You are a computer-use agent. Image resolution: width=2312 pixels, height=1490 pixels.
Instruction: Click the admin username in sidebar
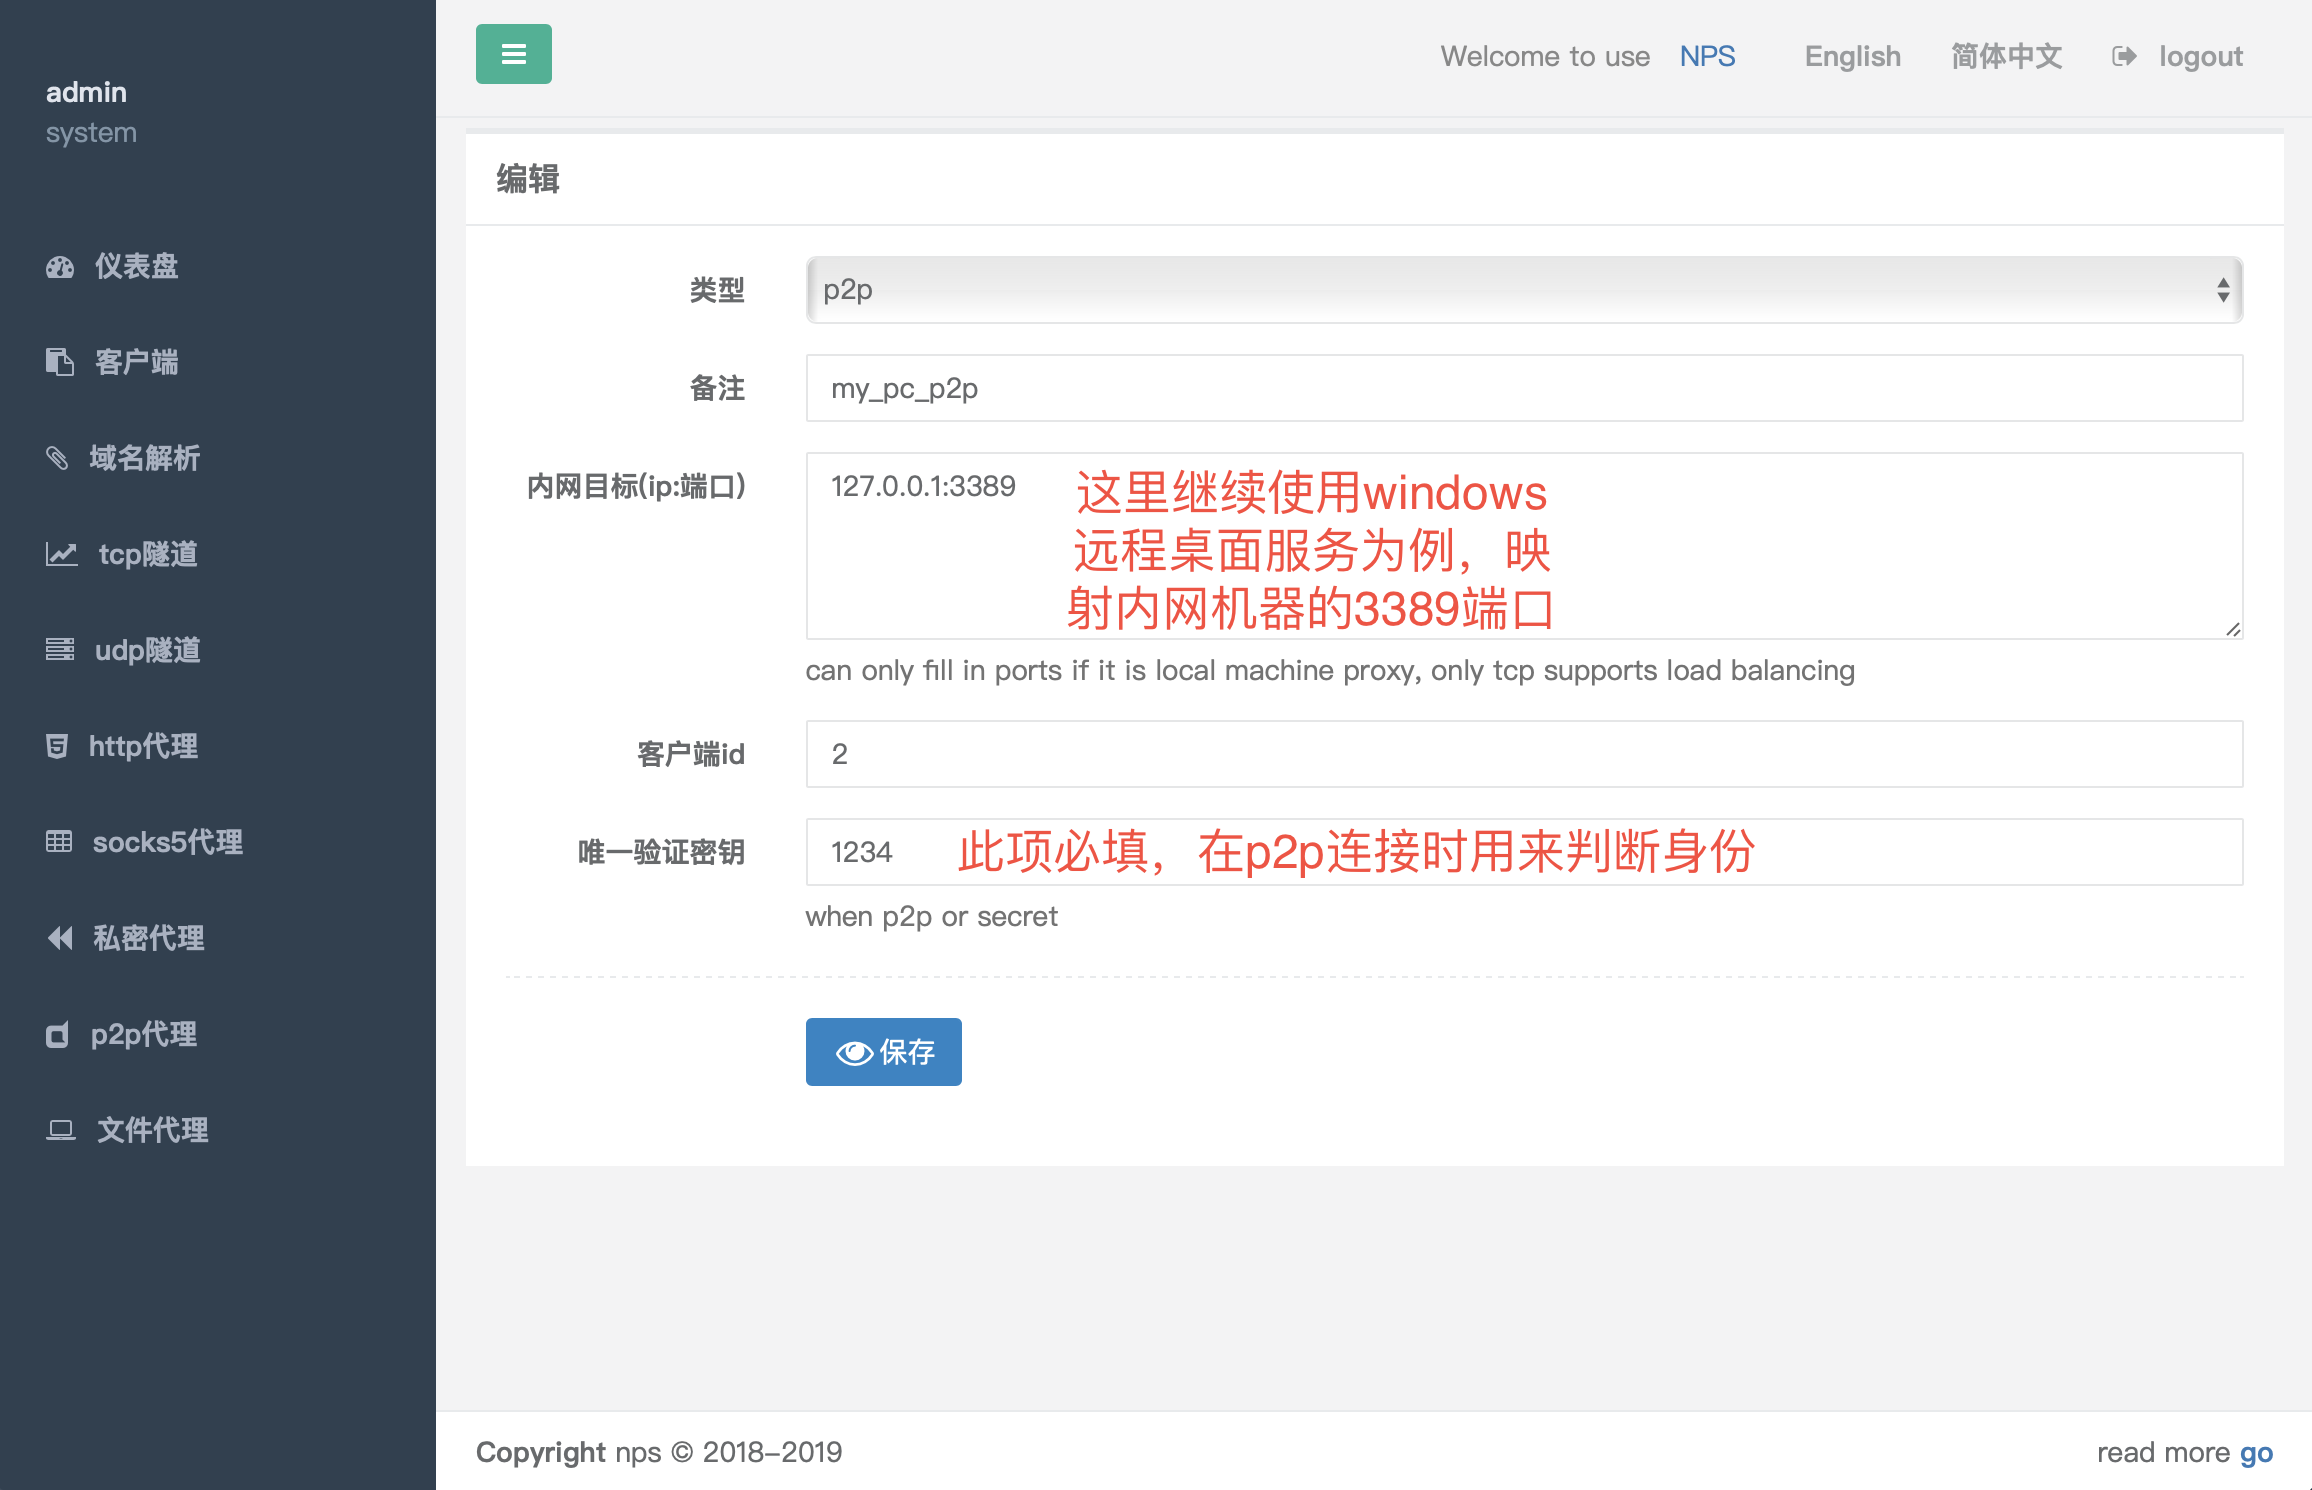pyautogui.click(x=86, y=92)
